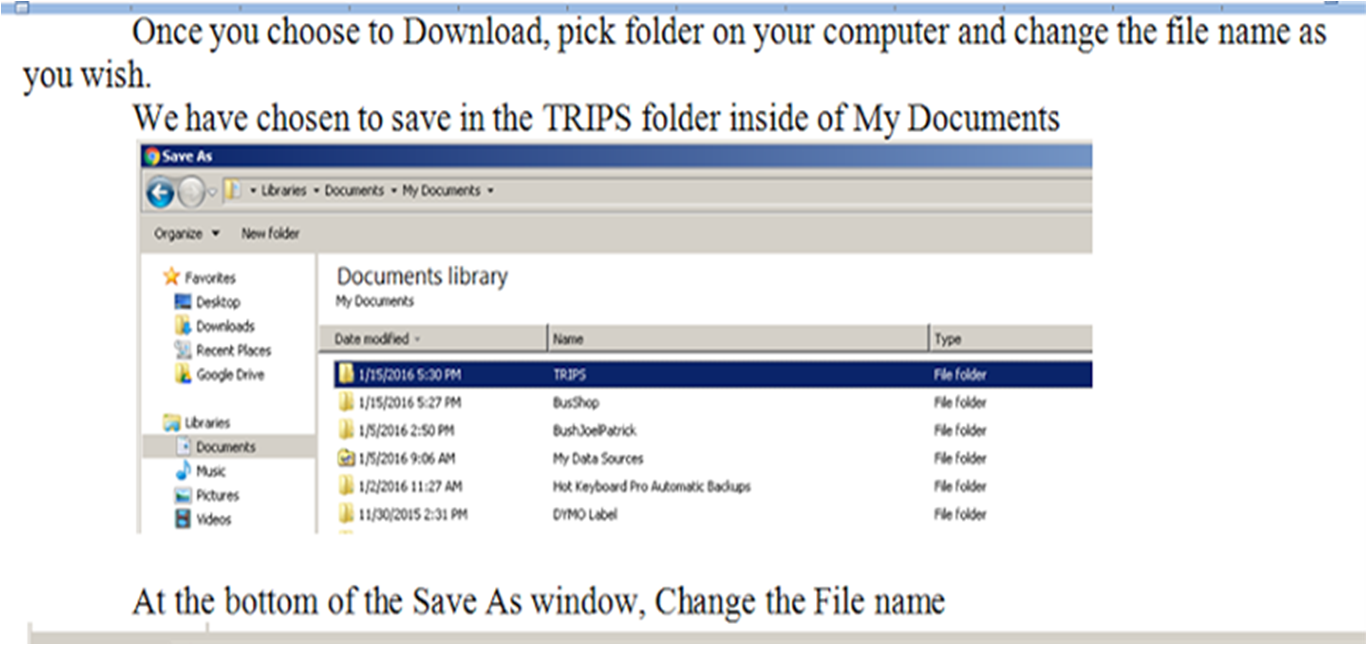Expand the My Documents breadcrumb arrow

490,190
